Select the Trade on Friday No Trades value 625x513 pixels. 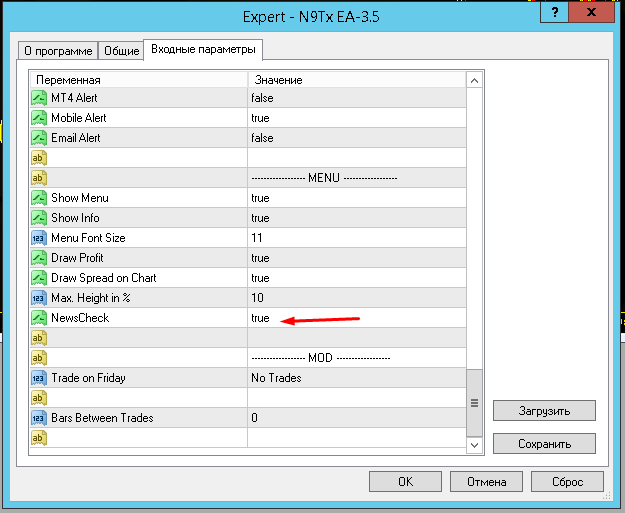[x=276, y=378]
